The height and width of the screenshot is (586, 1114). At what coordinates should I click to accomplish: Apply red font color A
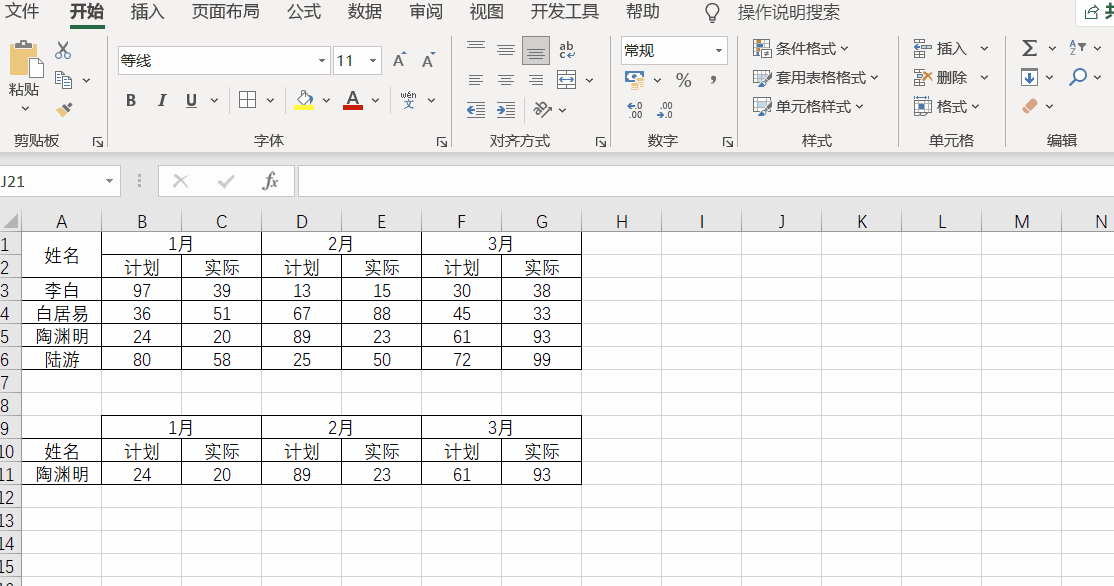click(x=353, y=100)
